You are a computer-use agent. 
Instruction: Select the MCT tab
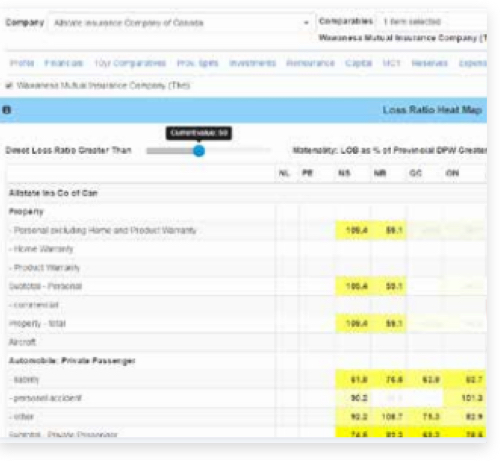click(x=391, y=63)
